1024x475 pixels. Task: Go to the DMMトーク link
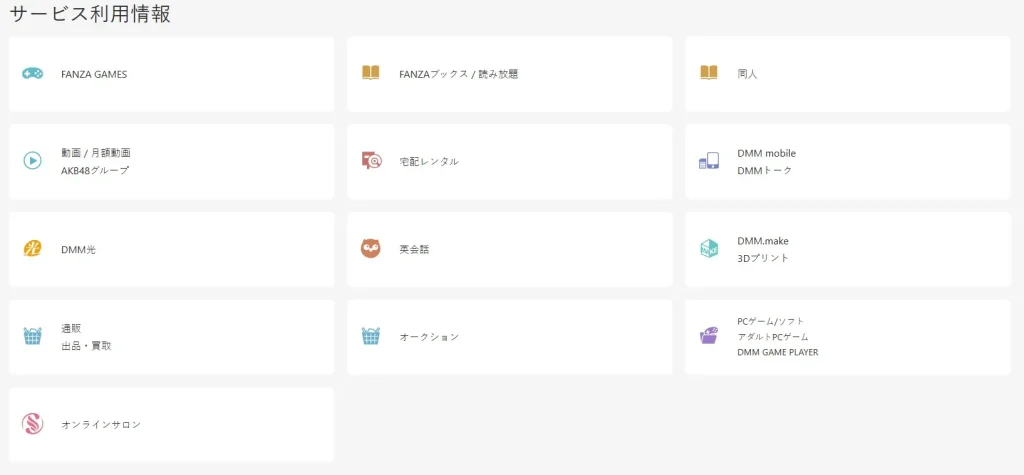(764, 170)
